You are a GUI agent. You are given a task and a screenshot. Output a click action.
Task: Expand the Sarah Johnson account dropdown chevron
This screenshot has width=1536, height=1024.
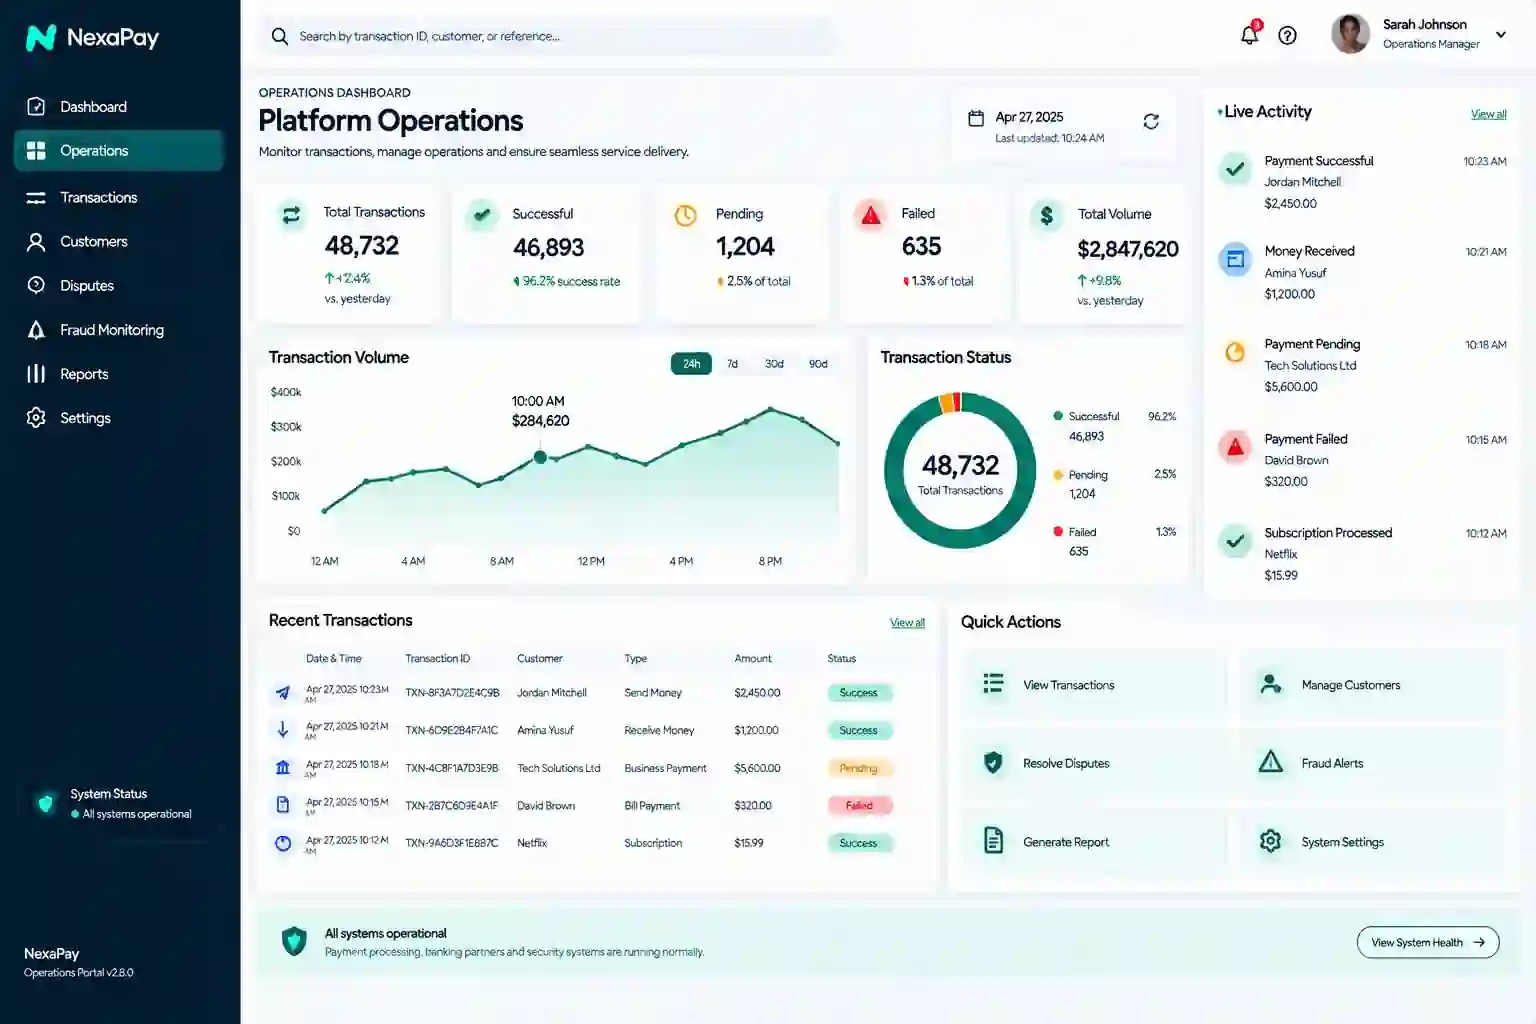[1501, 34]
